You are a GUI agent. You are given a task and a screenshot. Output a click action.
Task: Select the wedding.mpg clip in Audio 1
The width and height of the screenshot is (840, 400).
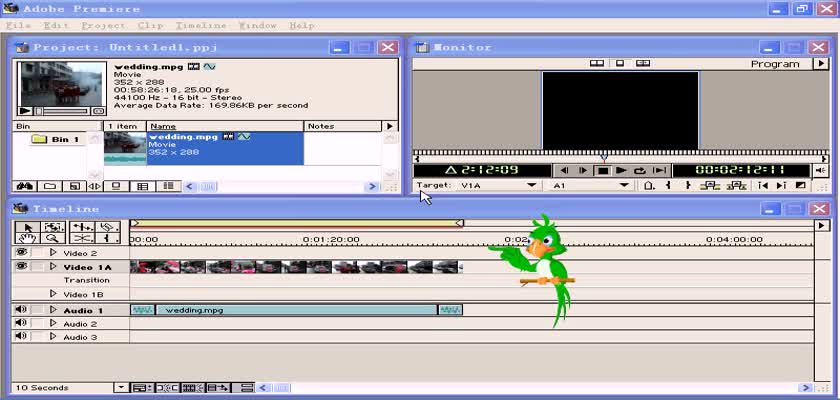click(296, 310)
